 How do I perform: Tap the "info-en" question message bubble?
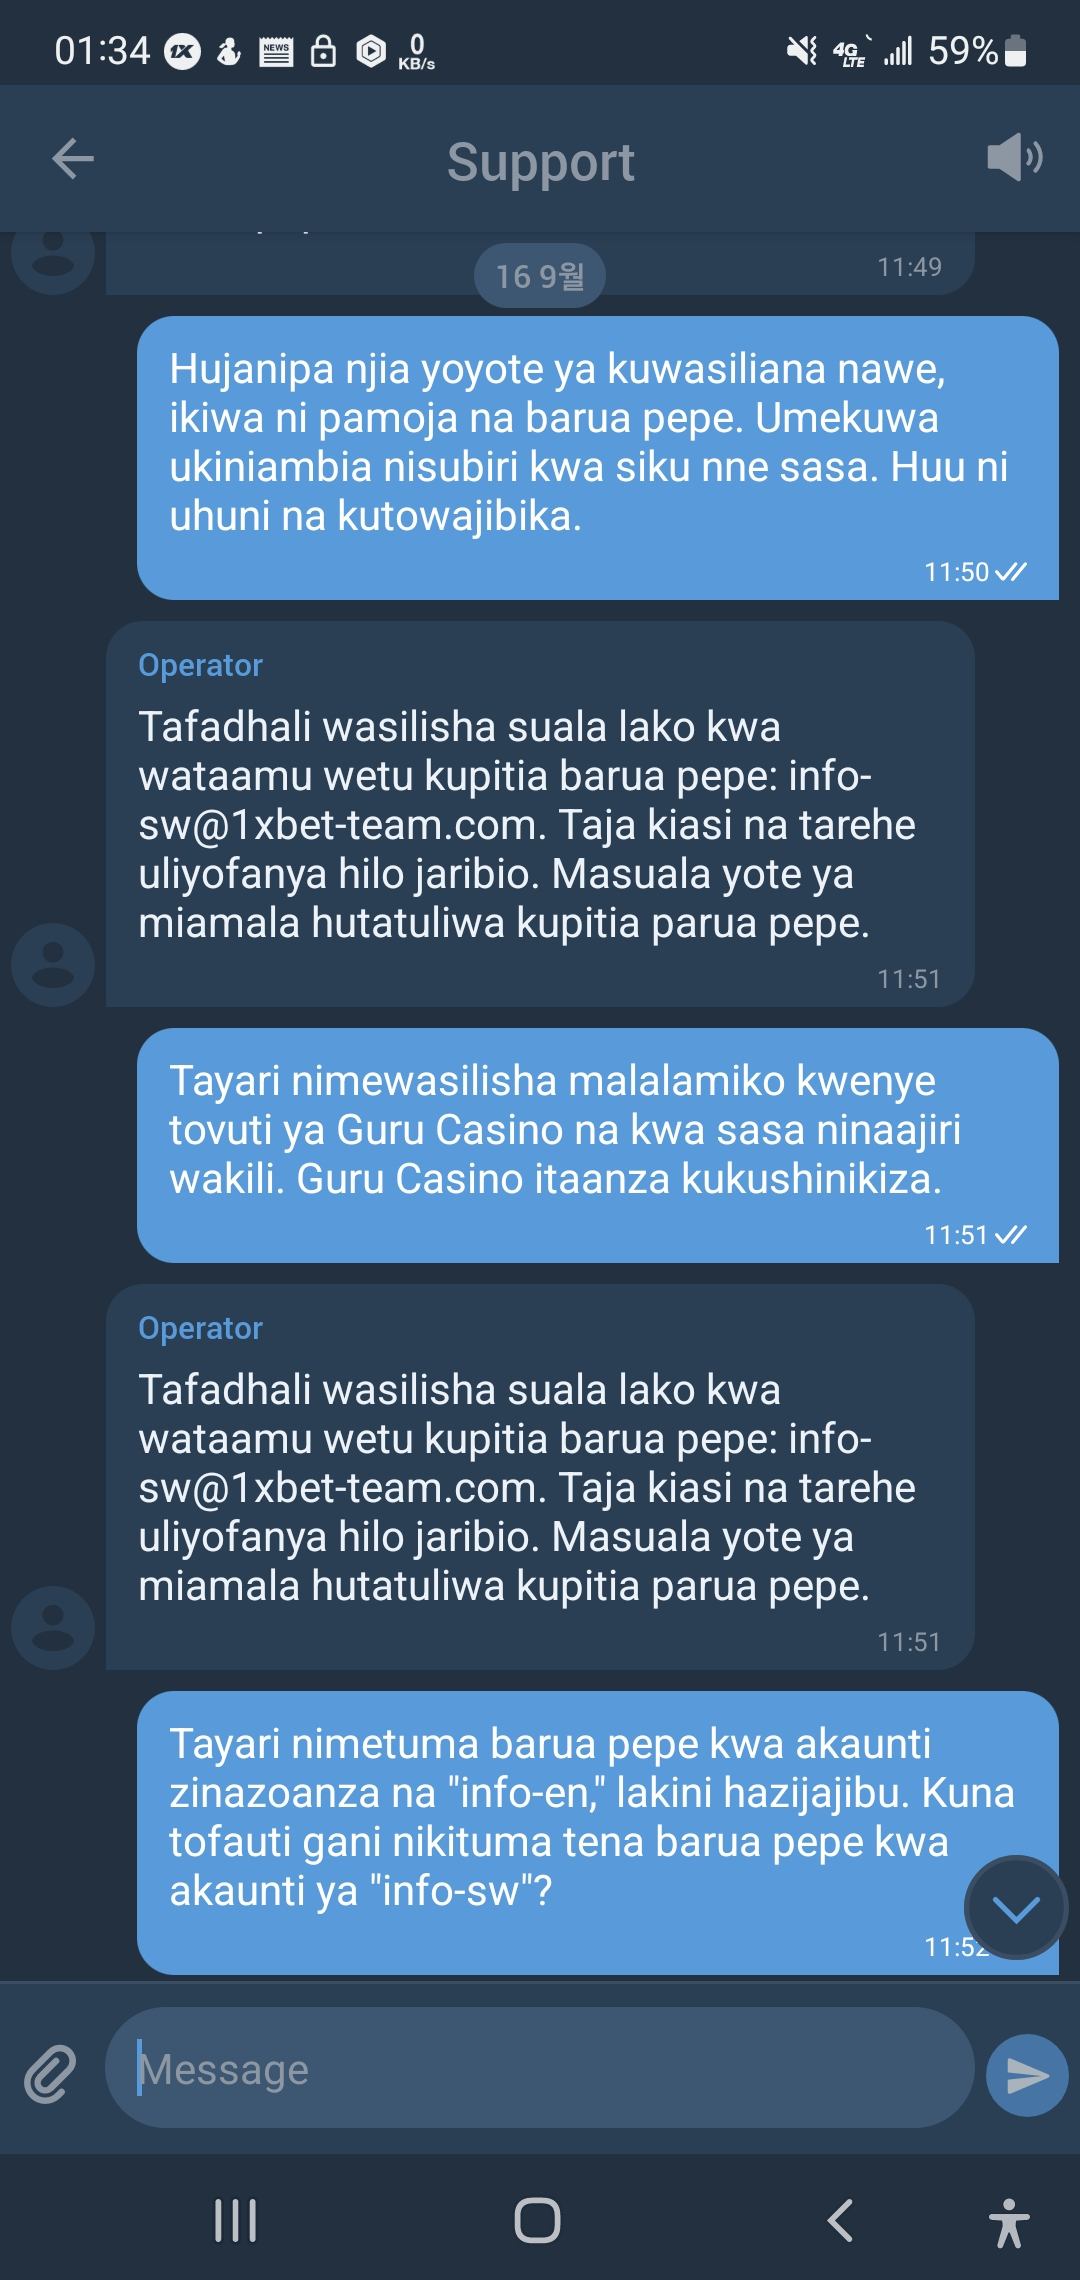point(597,1833)
